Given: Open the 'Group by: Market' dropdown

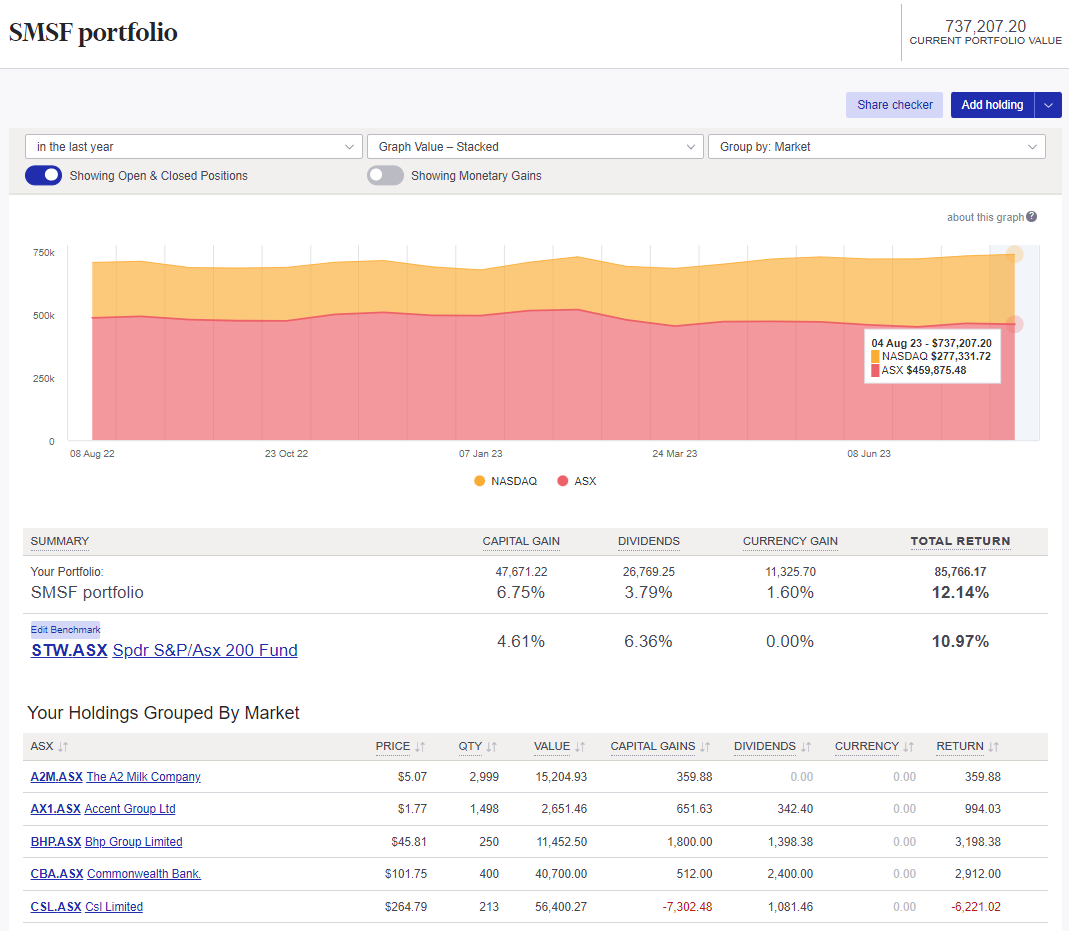Looking at the screenshot, I should pyautogui.click(x=877, y=146).
